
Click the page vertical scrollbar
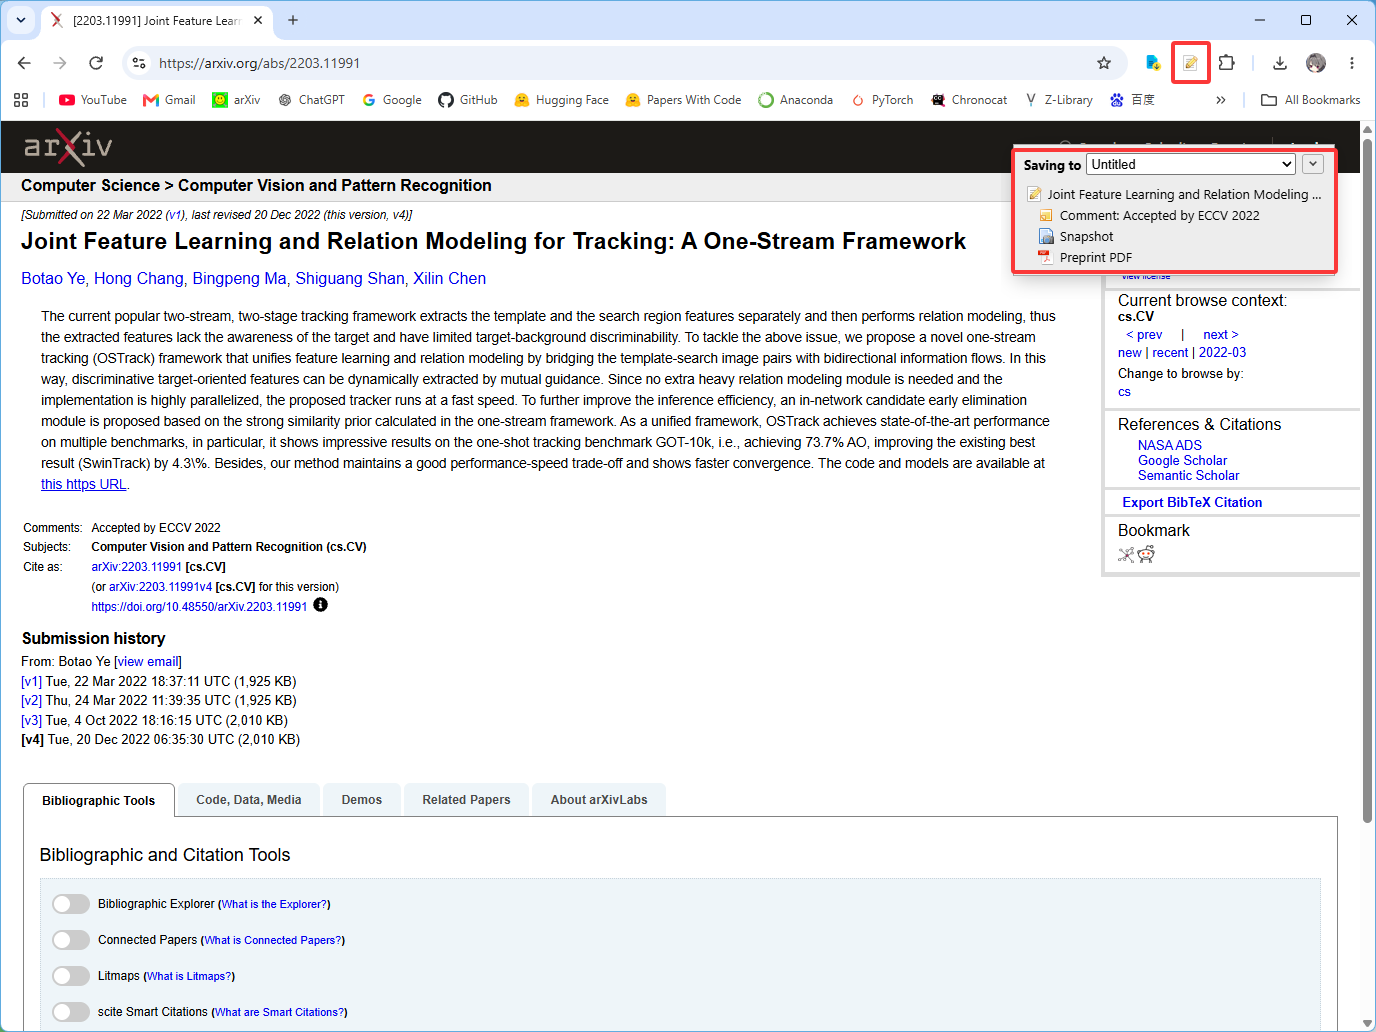1367,480
